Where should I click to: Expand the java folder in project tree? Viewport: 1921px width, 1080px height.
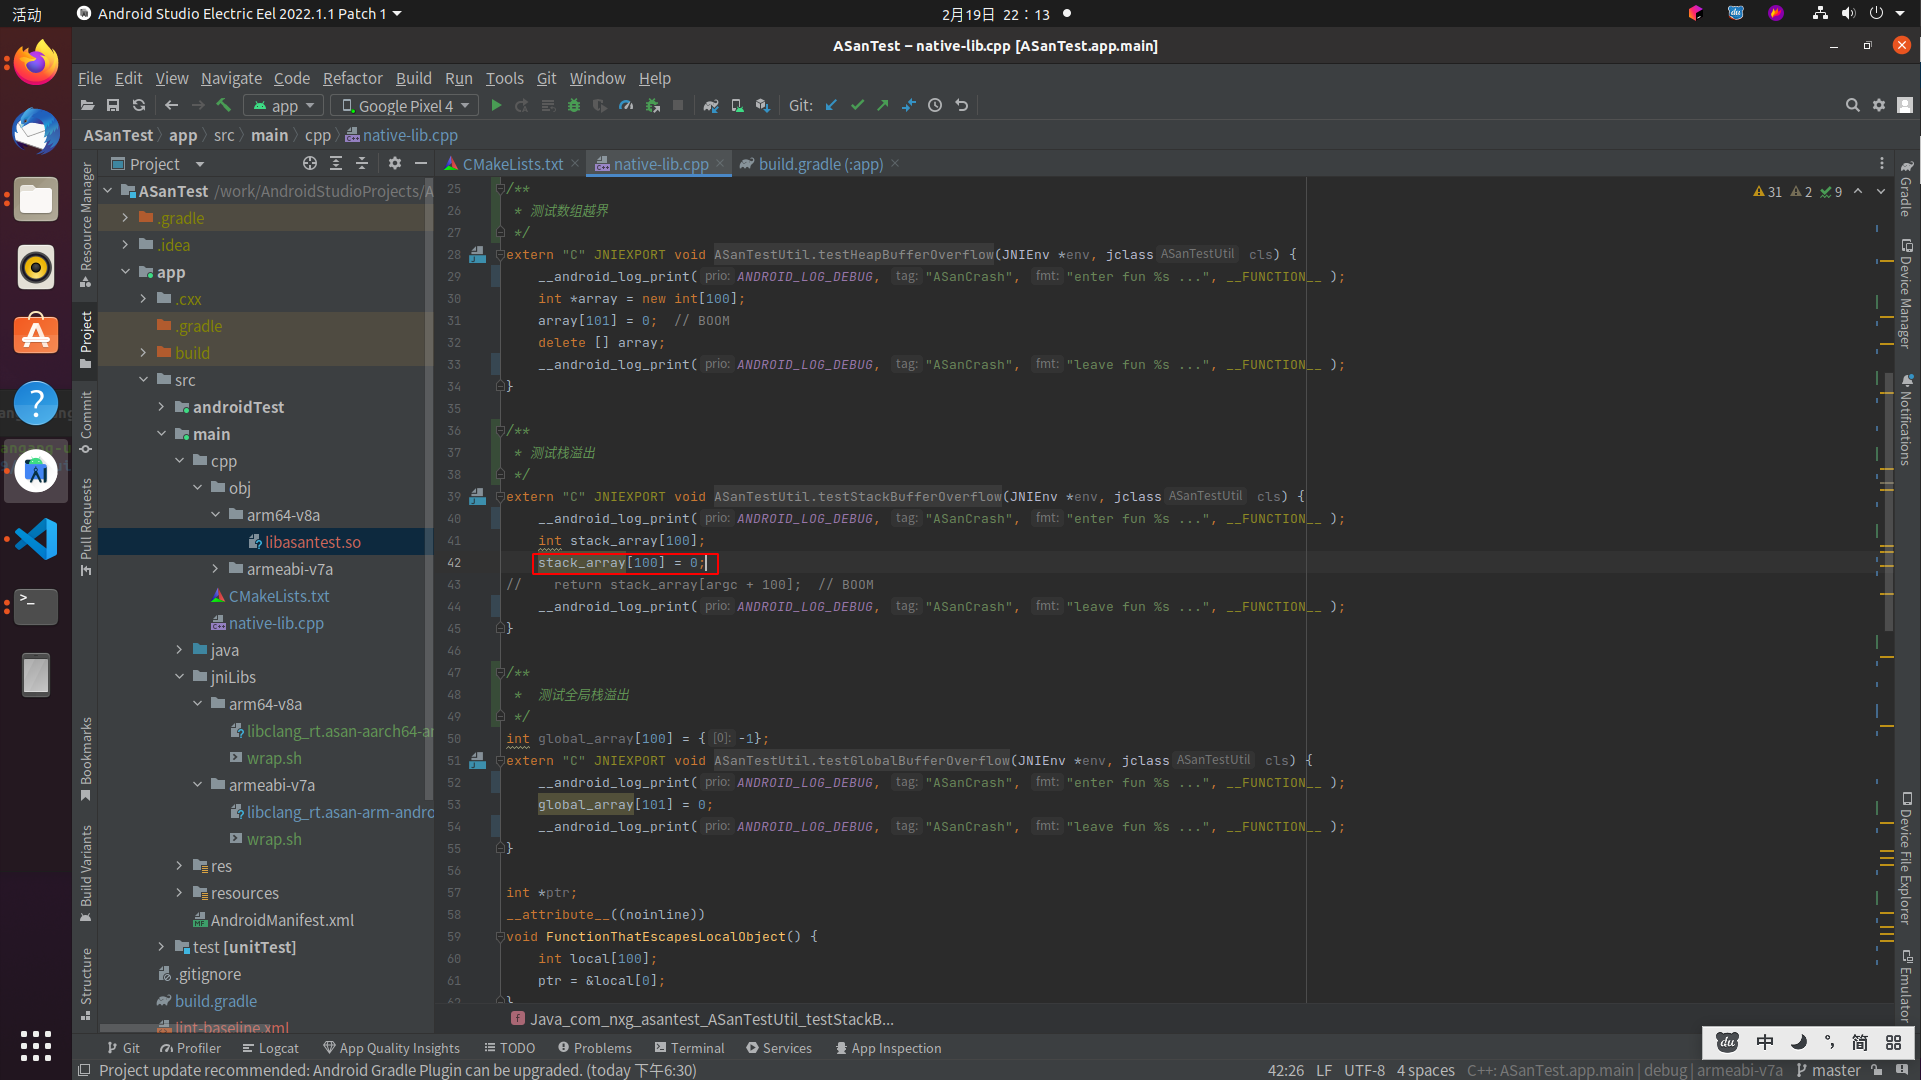pos(180,650)
